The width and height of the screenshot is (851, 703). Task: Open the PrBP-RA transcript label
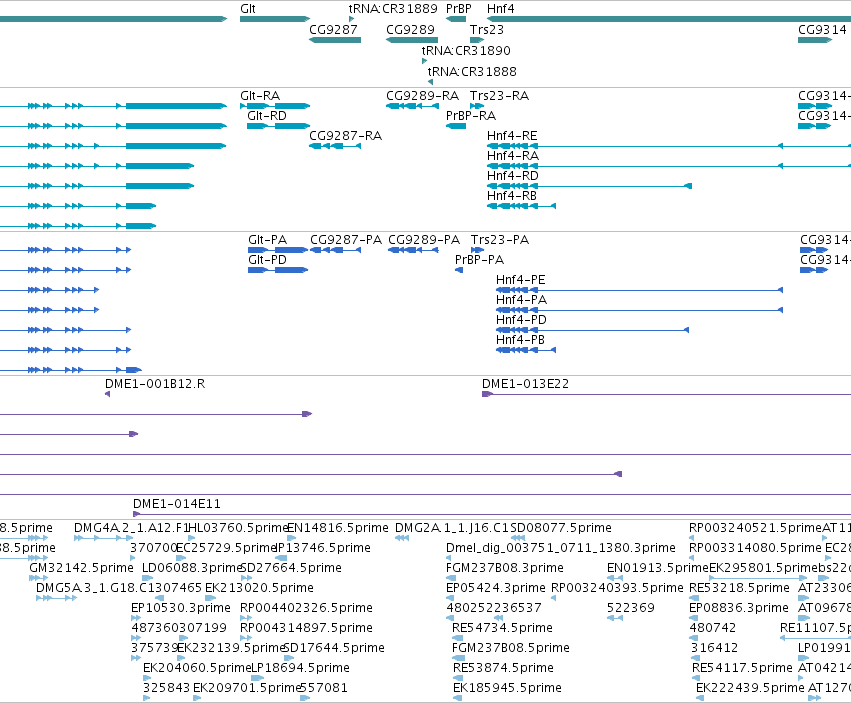tap(471, 116)
